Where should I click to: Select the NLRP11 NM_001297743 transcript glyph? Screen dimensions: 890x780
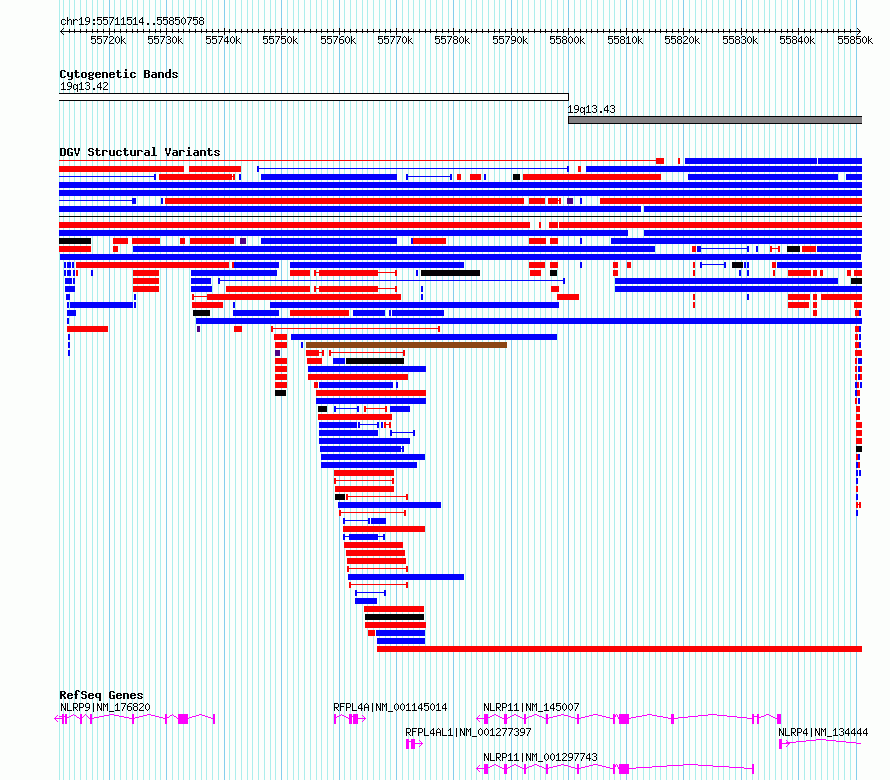point(615,769)
